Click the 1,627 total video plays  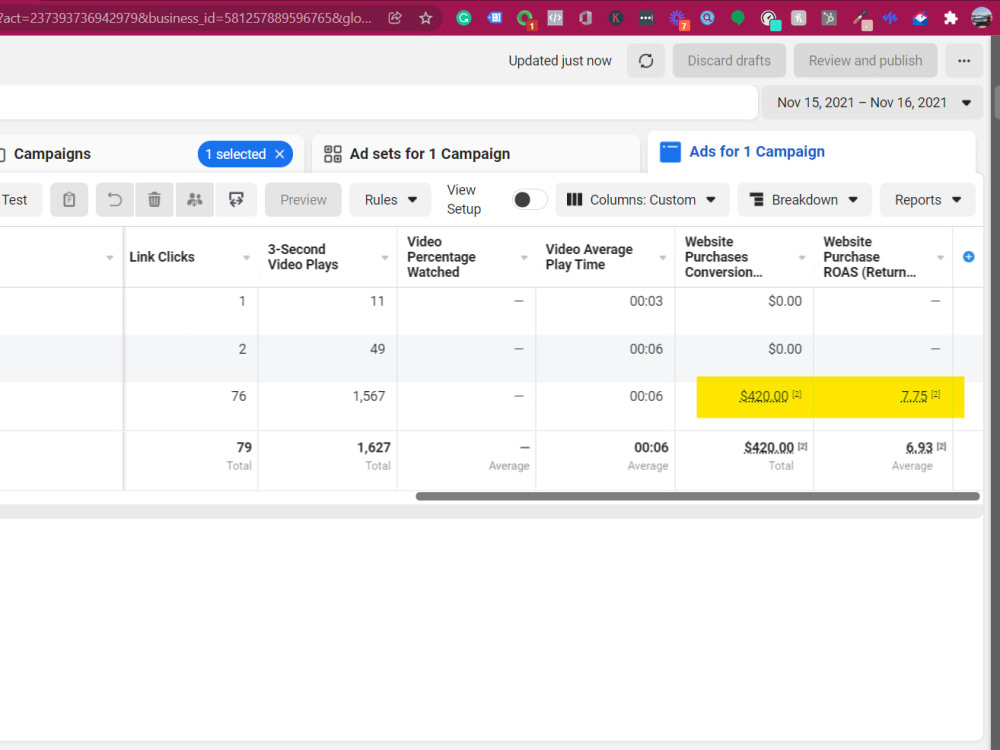374,447
